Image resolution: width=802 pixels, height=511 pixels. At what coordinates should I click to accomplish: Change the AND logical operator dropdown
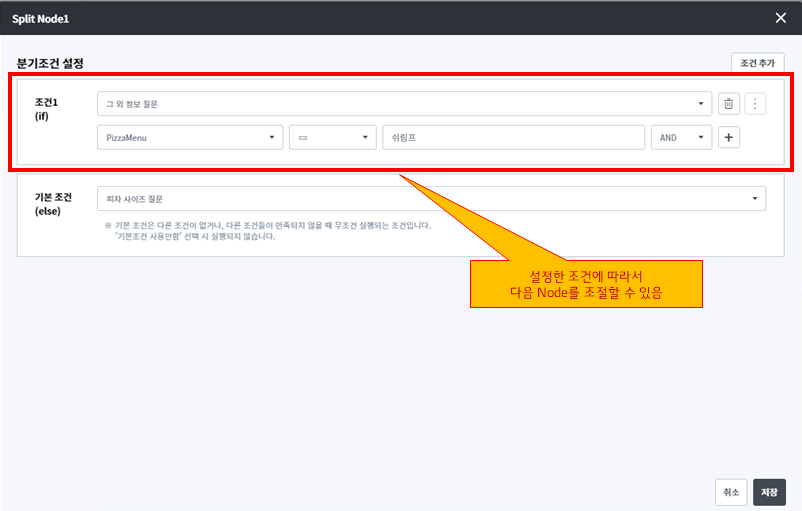click(680, 138)
